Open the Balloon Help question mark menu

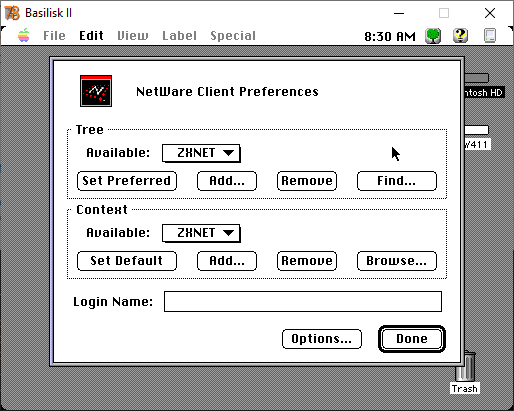point(460,35)
